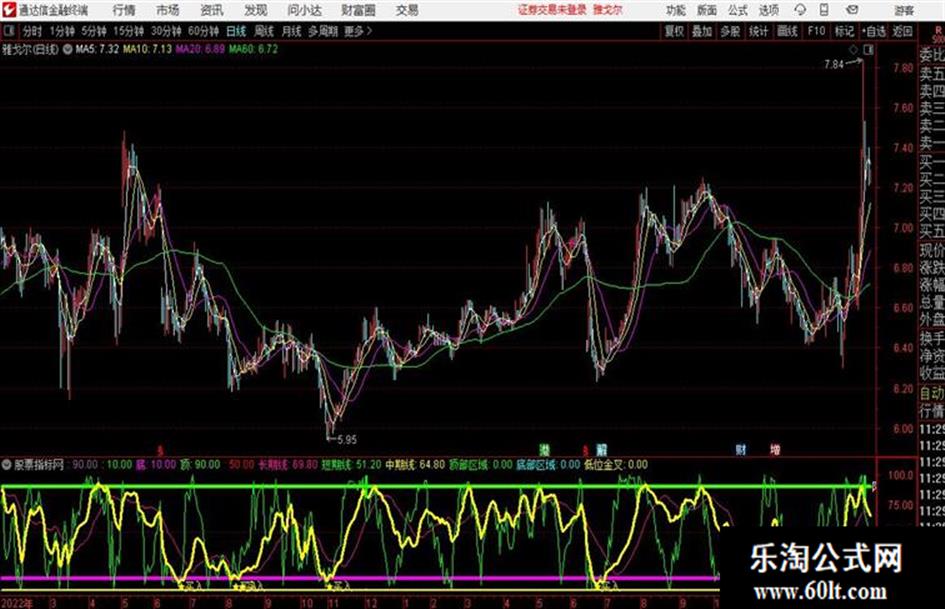Click the 低位金叉 indicator label
Screen dimensions: 945x609
point(605,465)
